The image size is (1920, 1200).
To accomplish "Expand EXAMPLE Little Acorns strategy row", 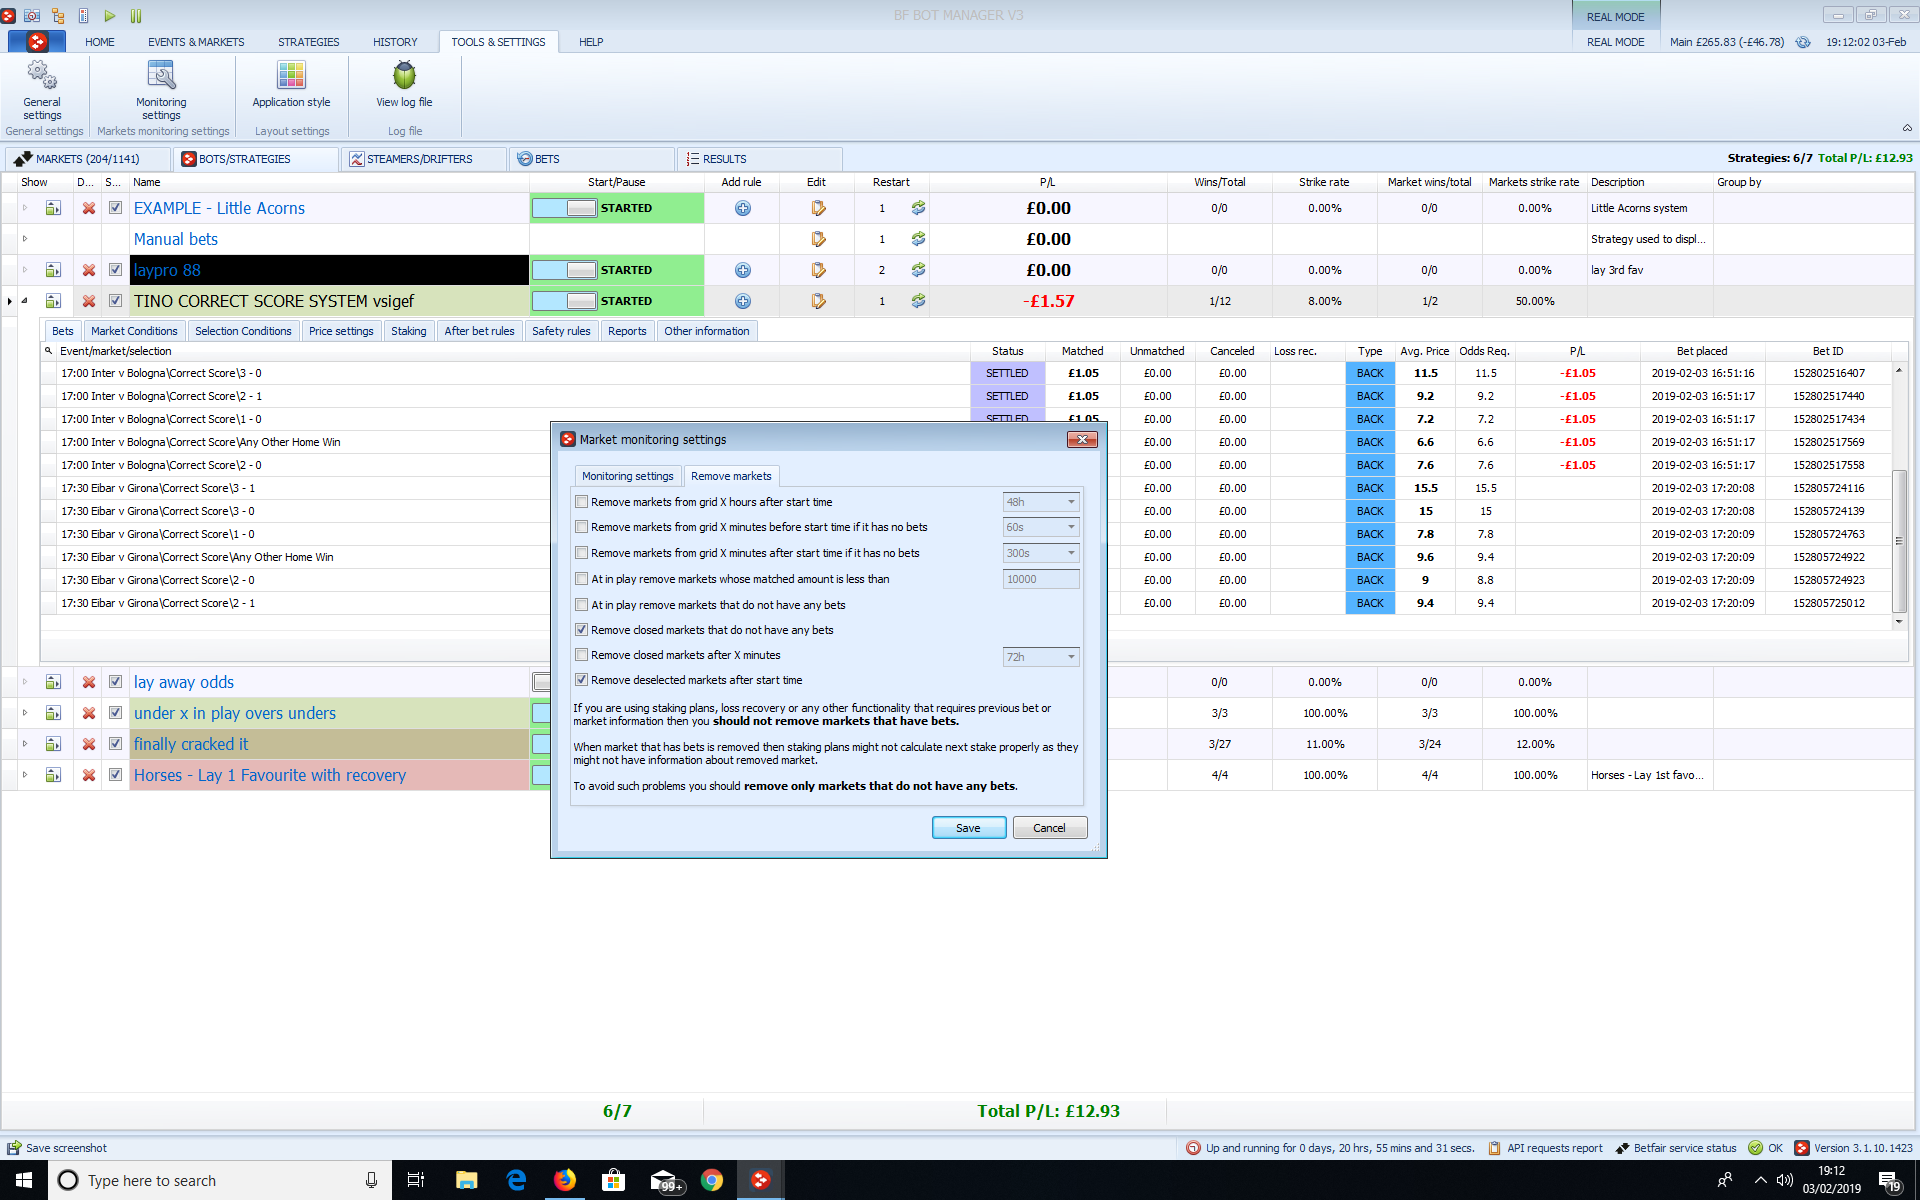I will coord(25,208).
